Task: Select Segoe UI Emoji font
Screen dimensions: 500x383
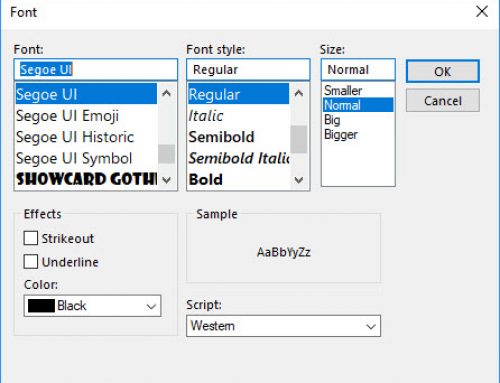Action: click(86, 116)
